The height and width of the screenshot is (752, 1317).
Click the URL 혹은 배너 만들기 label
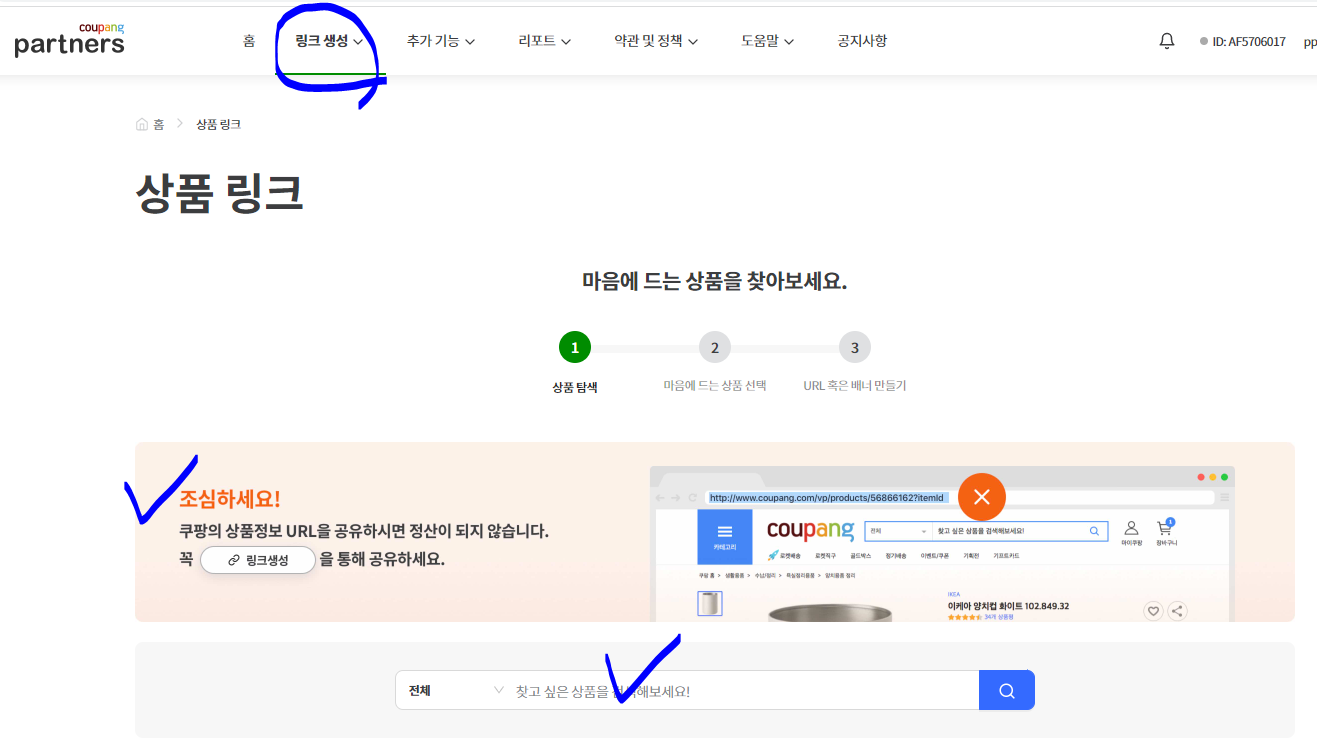855,385
